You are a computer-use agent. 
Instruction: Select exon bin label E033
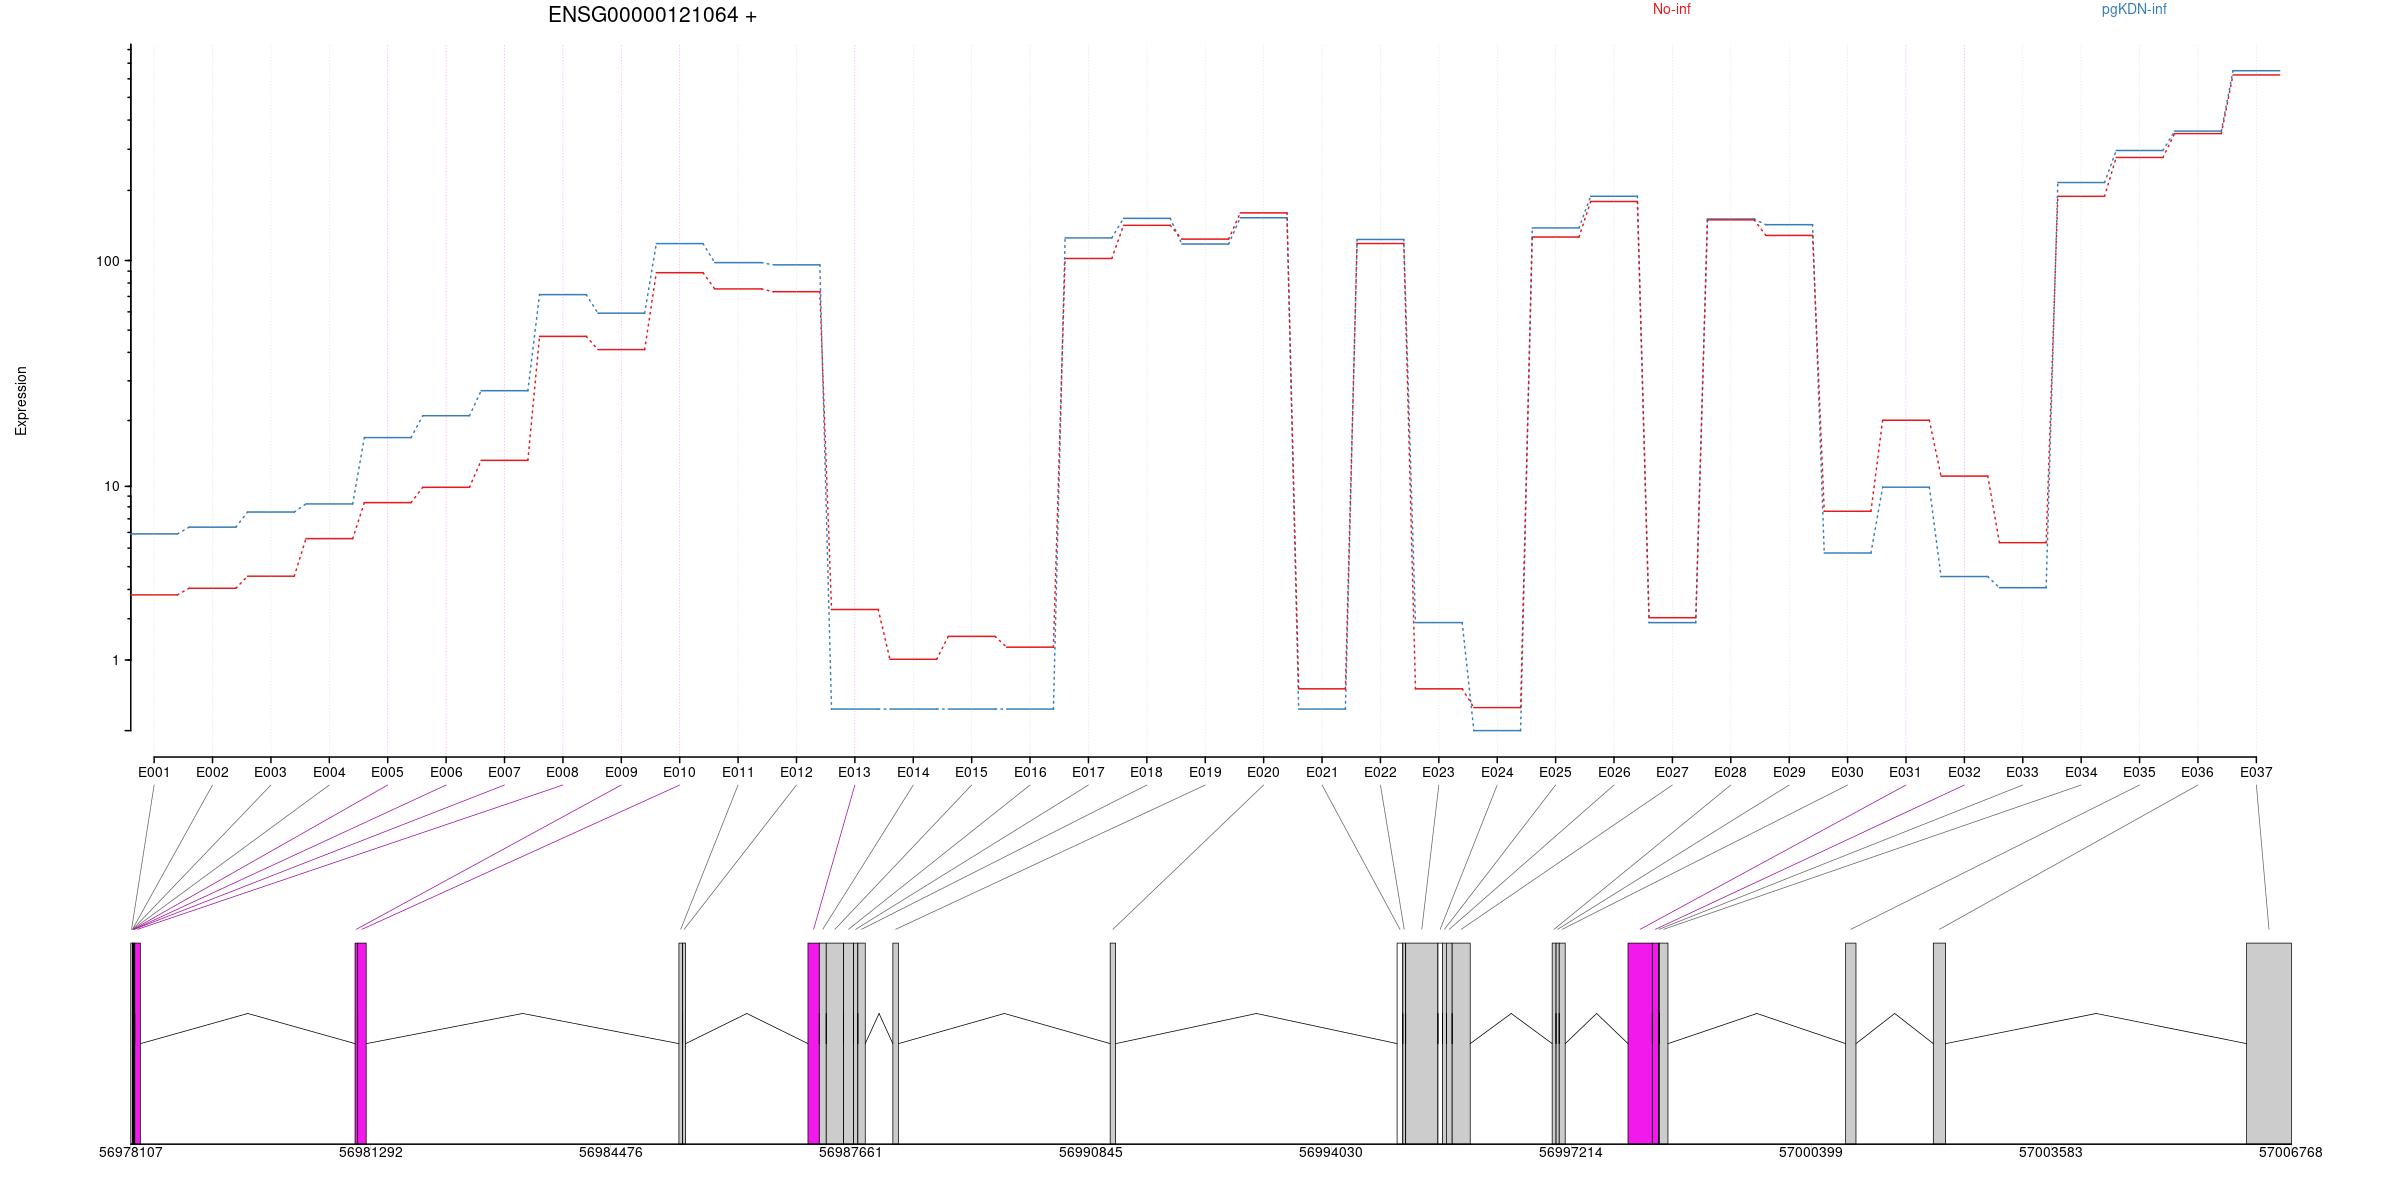2022,772
